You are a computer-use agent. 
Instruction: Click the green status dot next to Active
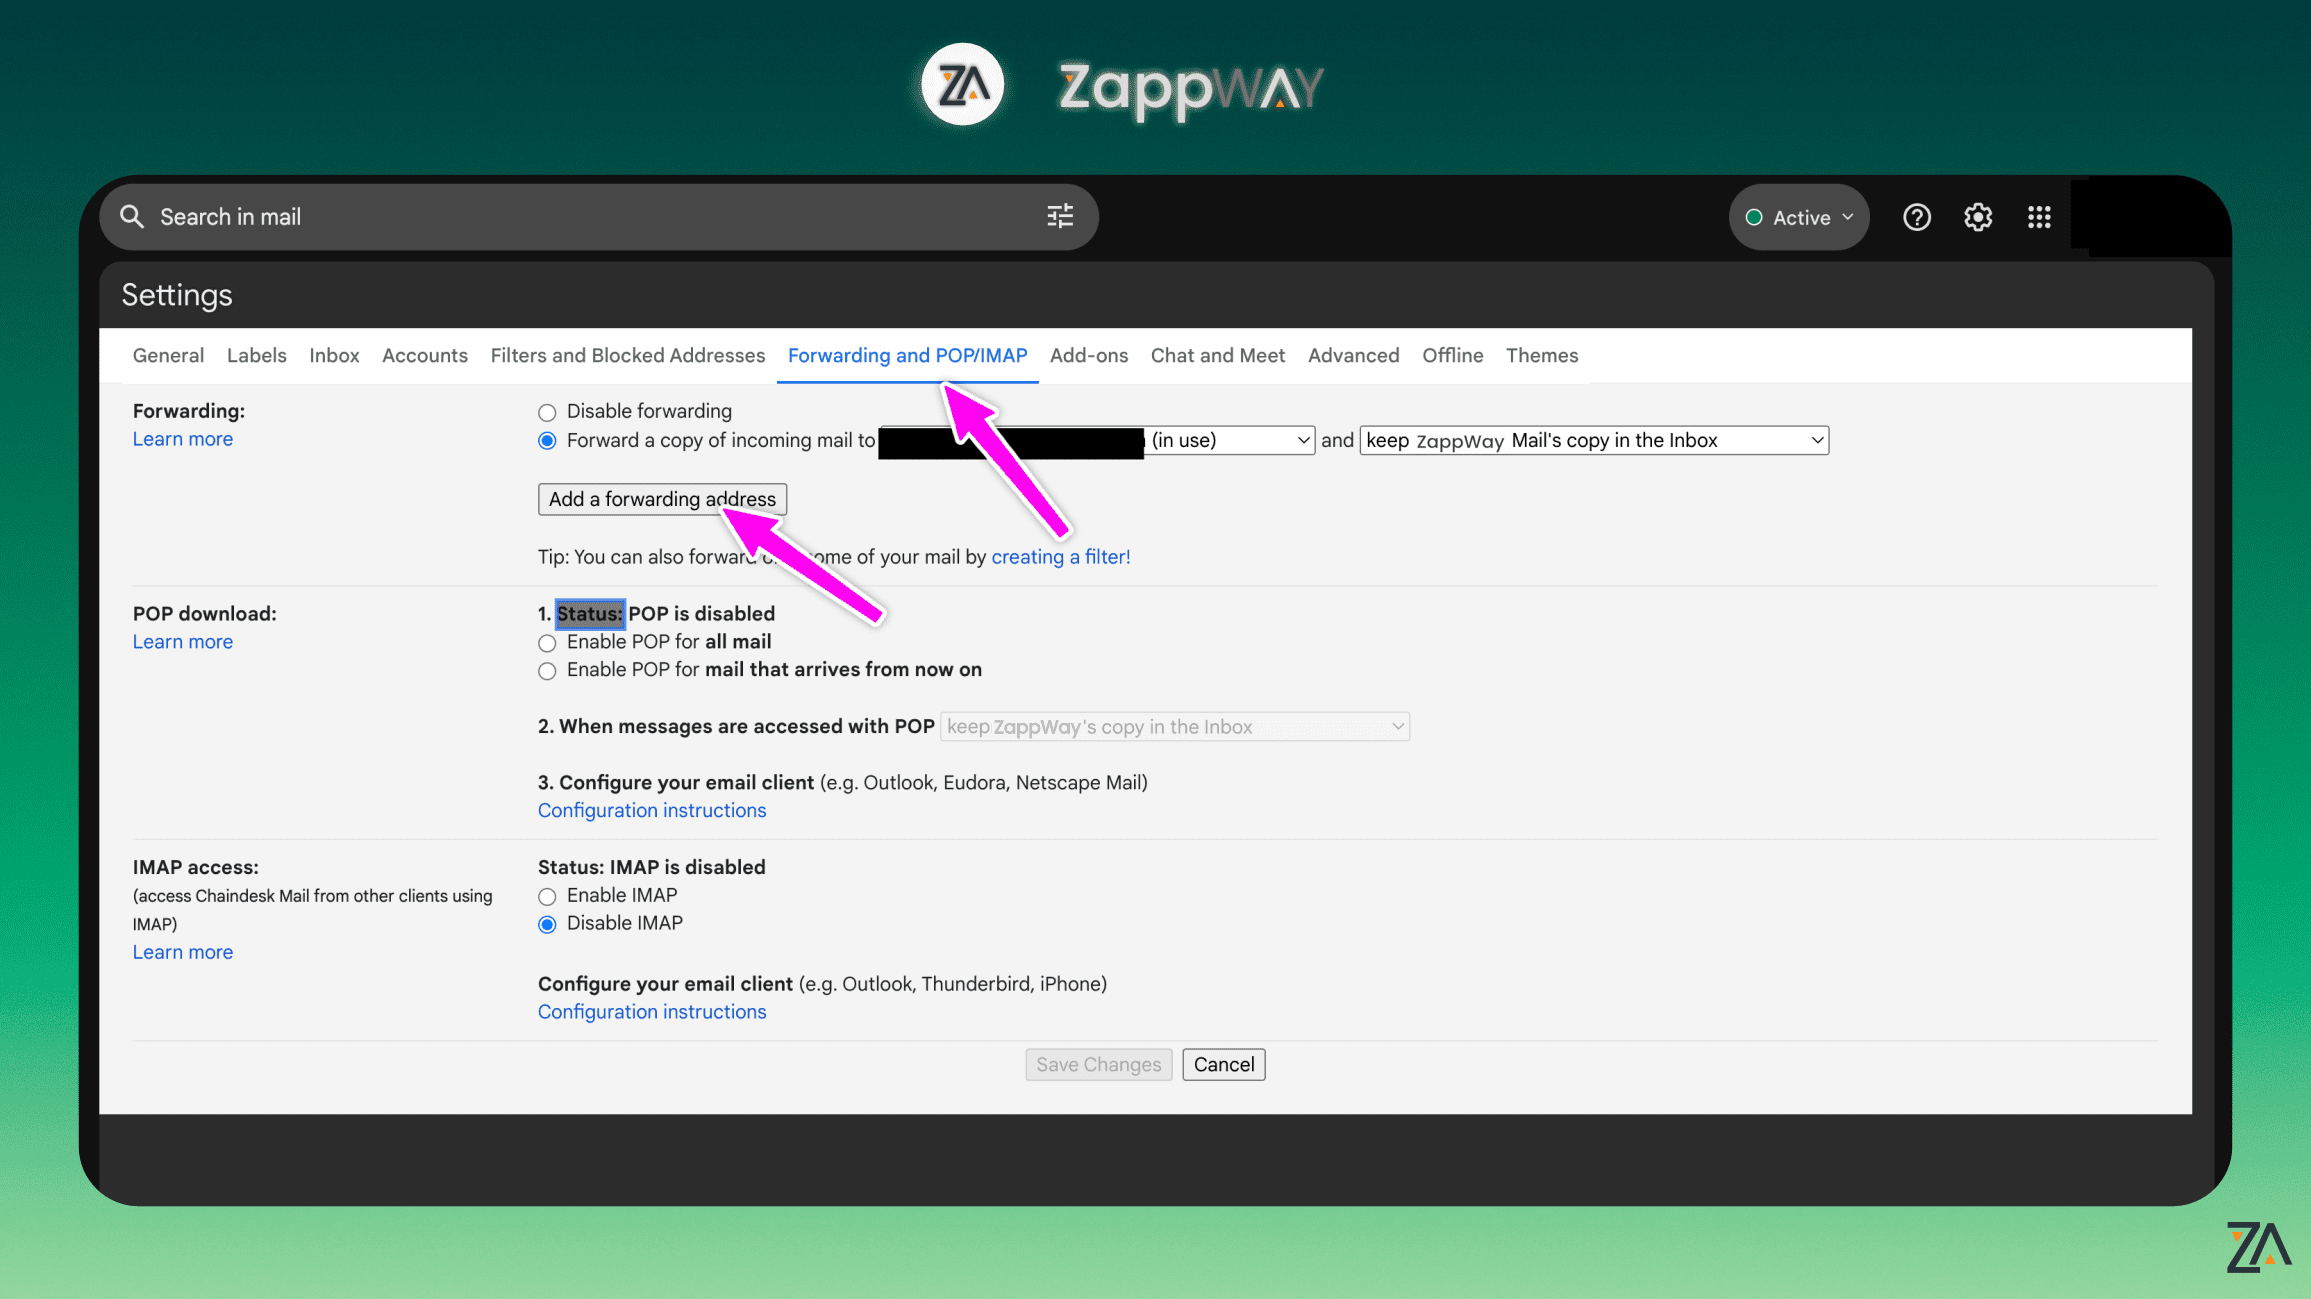click(1753, 217)
